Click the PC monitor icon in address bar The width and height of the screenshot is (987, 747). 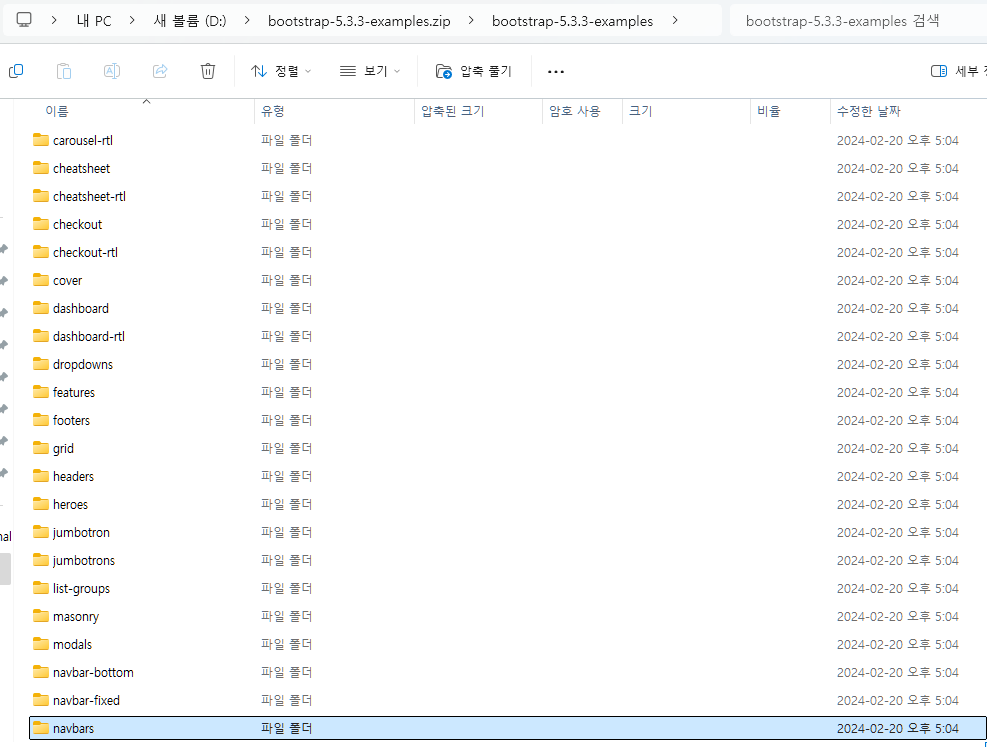pyautogui.click(x=24, y=20)
